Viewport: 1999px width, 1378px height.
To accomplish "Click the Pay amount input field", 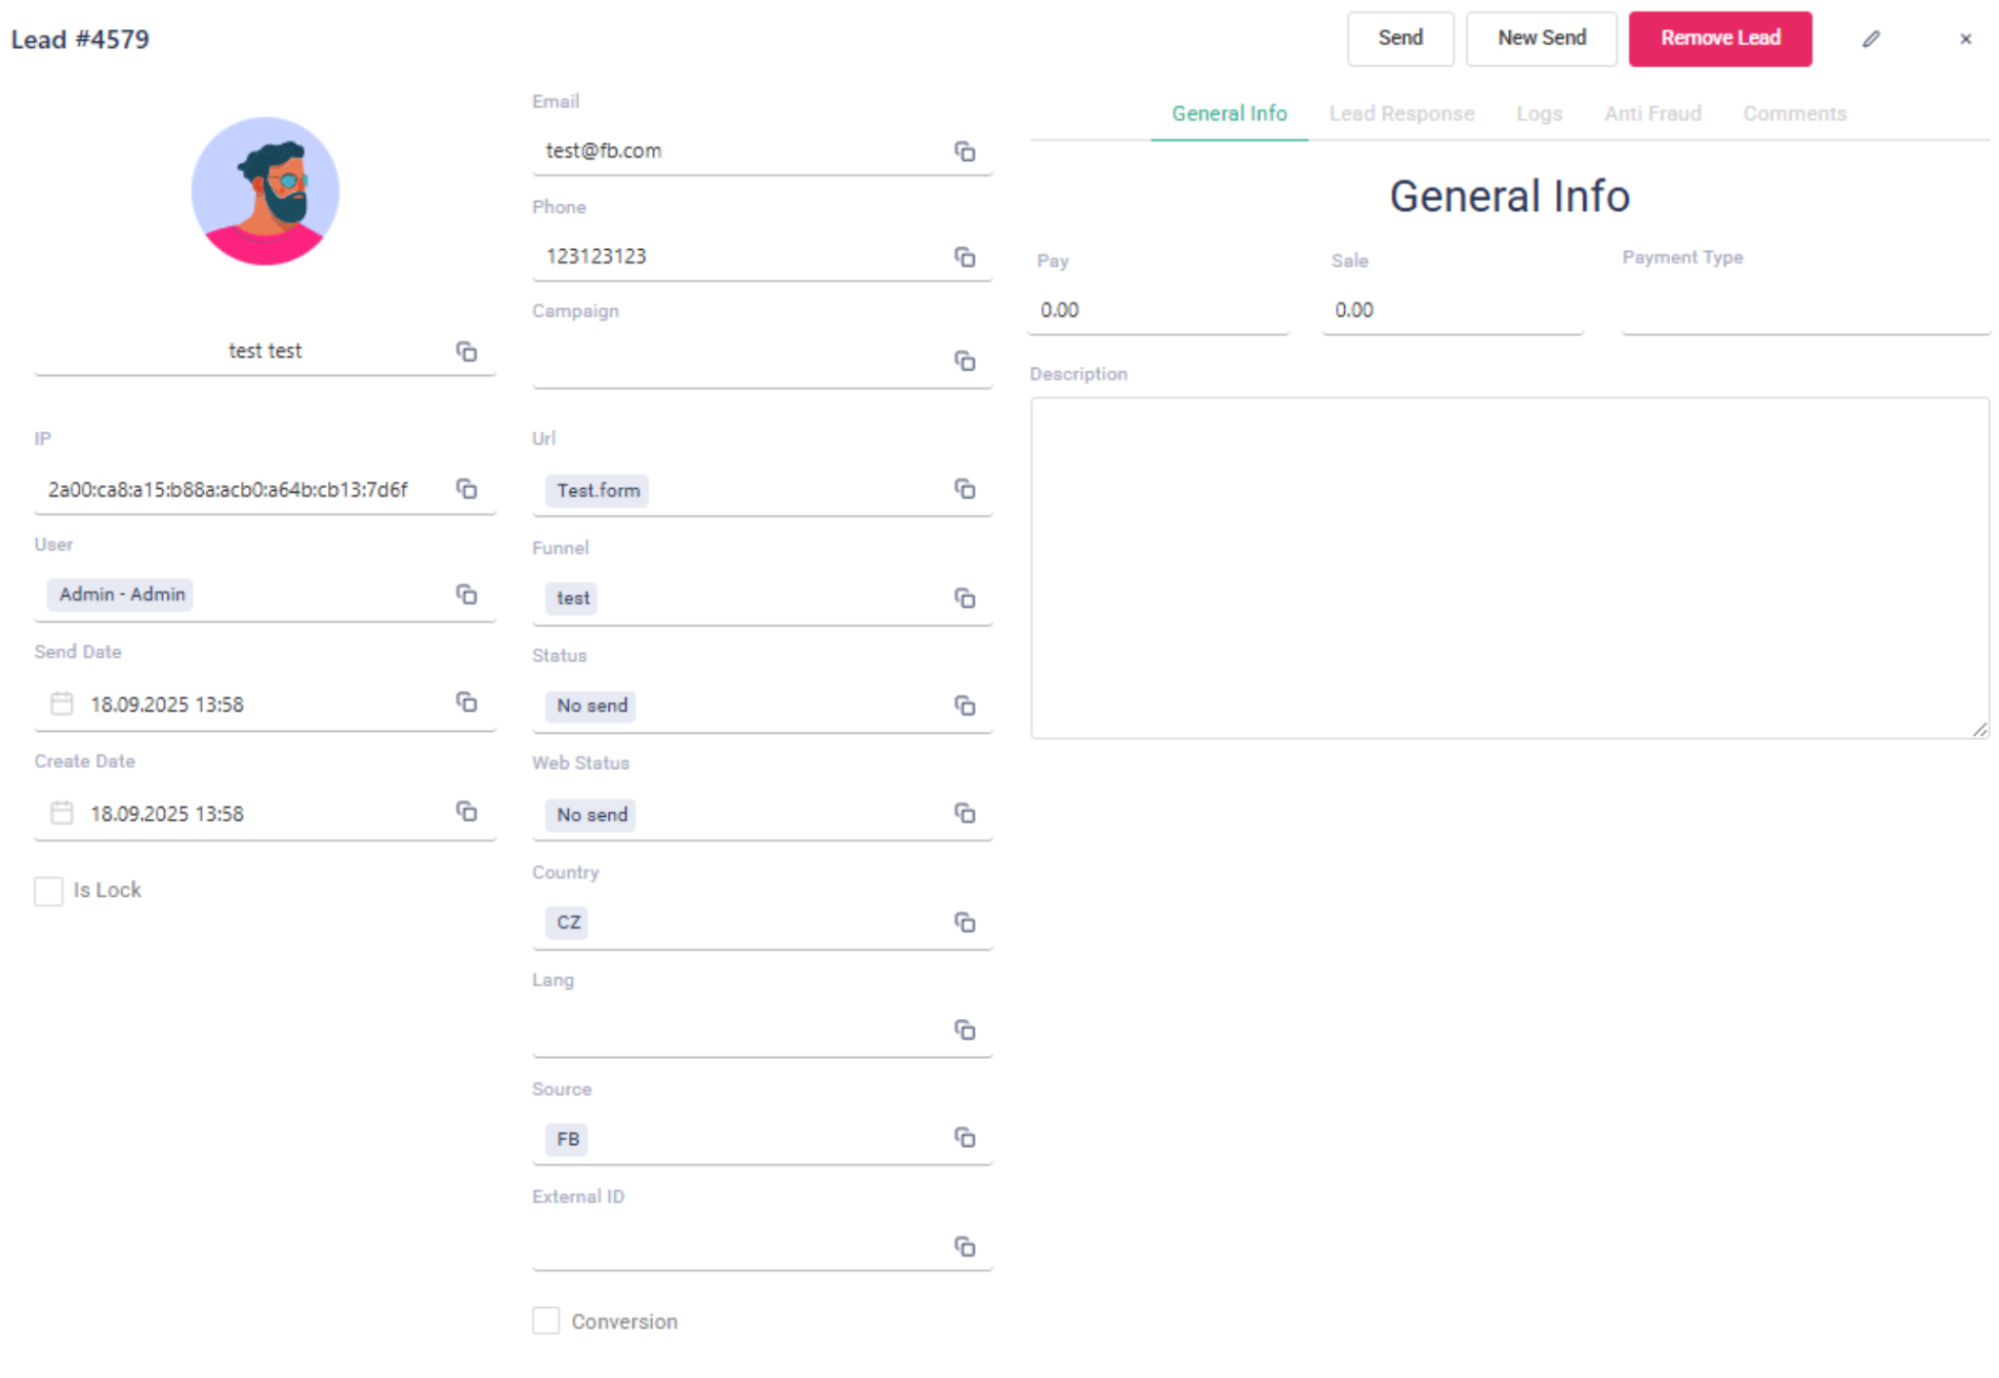I will [1158, 310].
